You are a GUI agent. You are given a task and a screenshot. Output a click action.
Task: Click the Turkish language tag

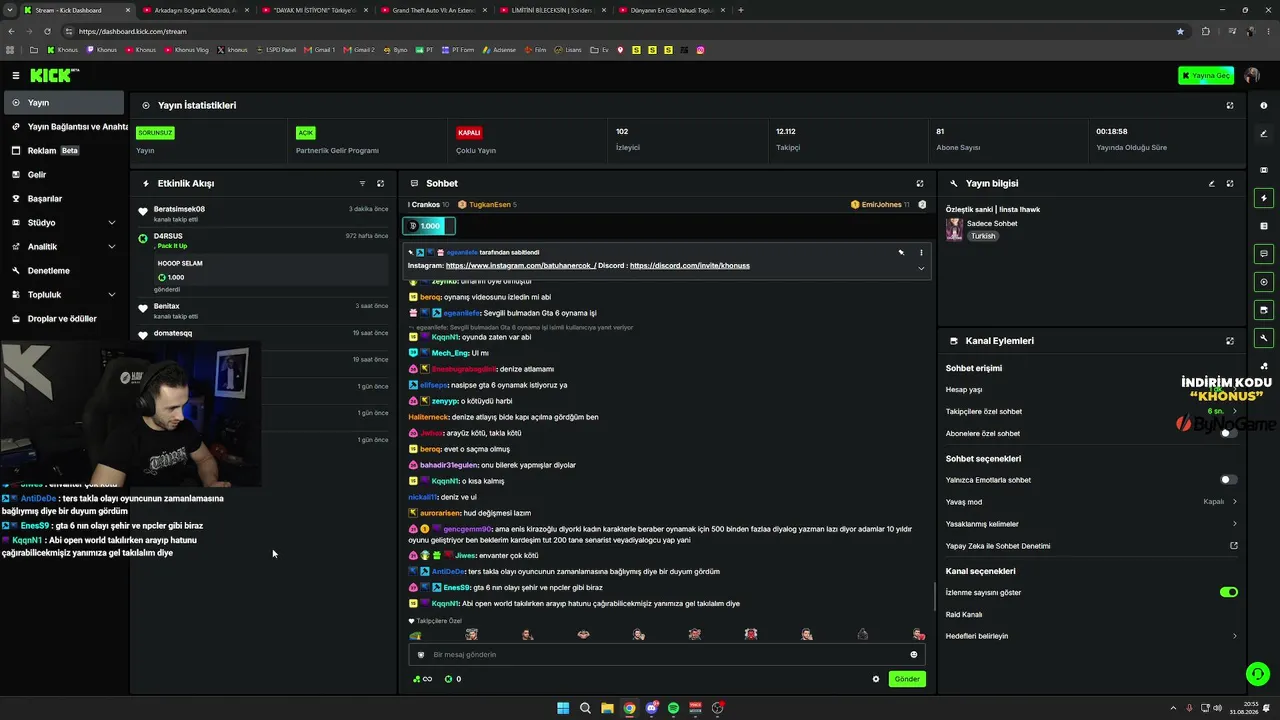pos(983,236)
